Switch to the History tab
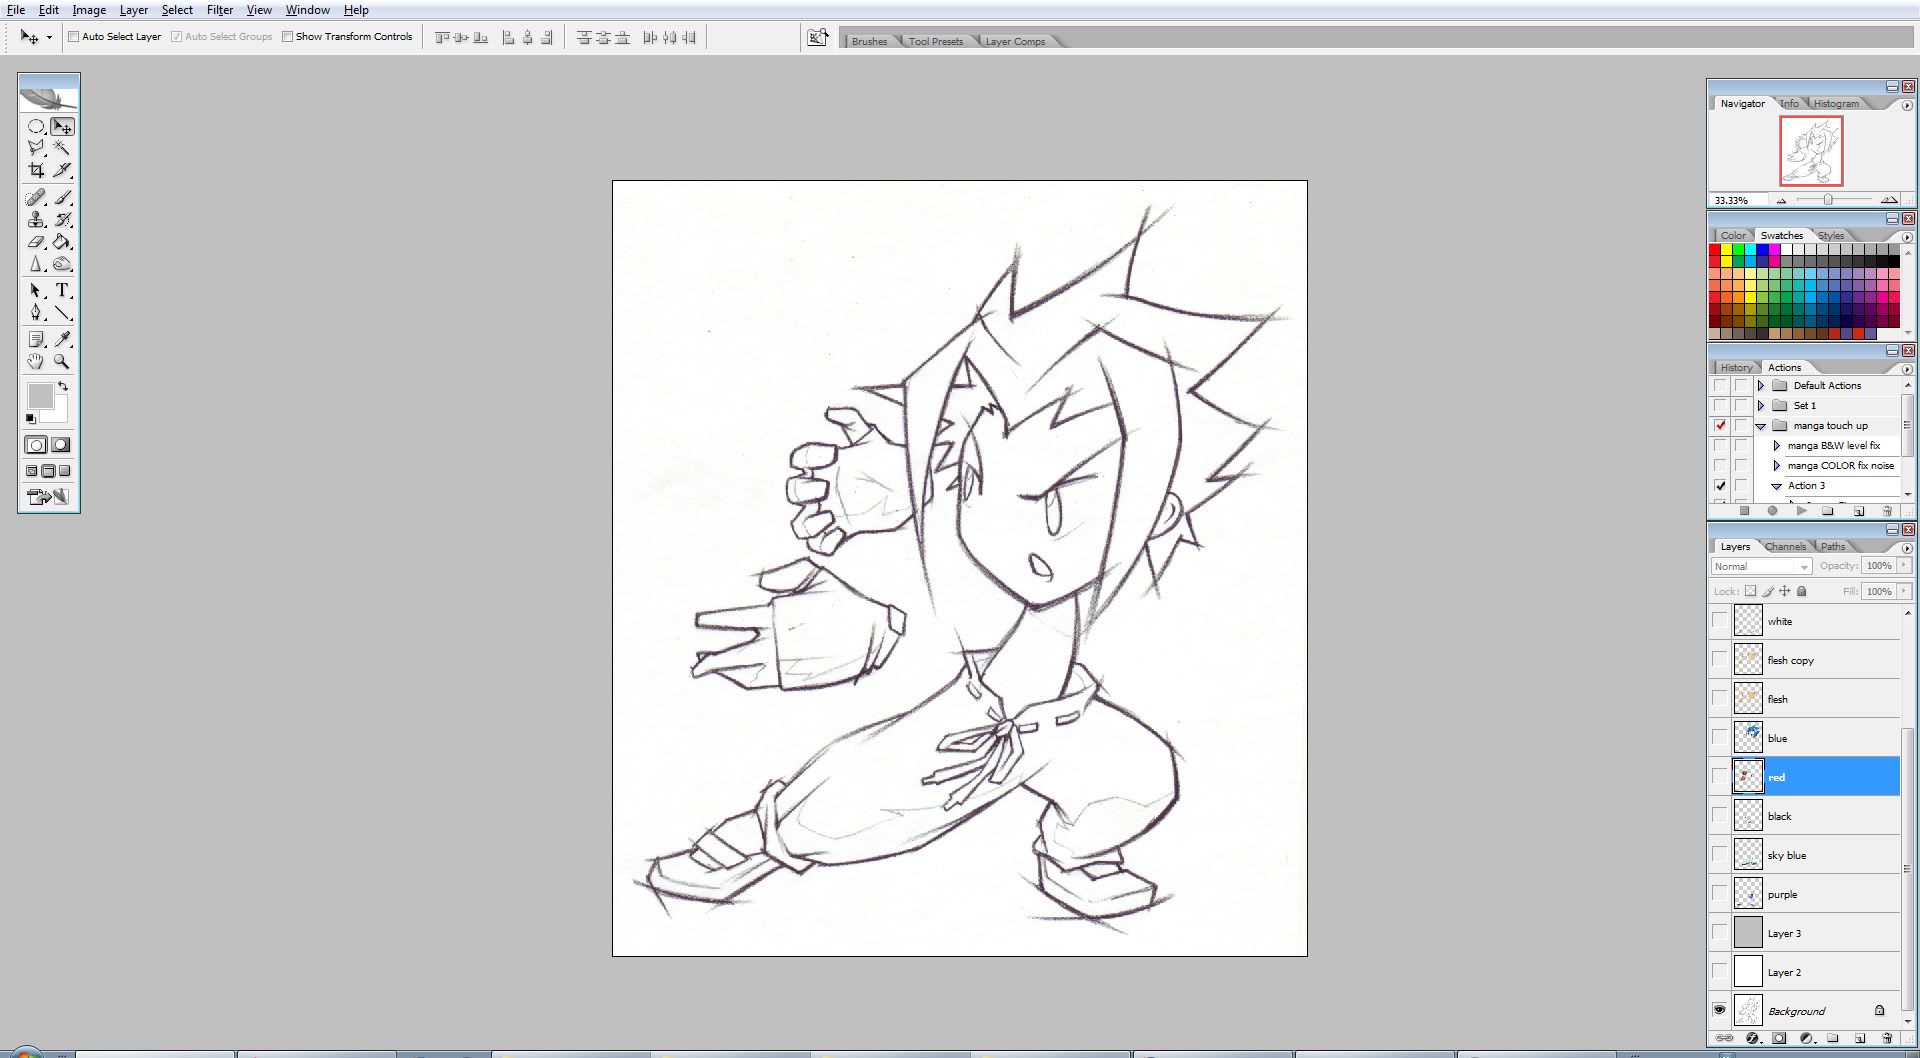The width and height of the screenshot is (1920, 1058). pos(1736,367)
